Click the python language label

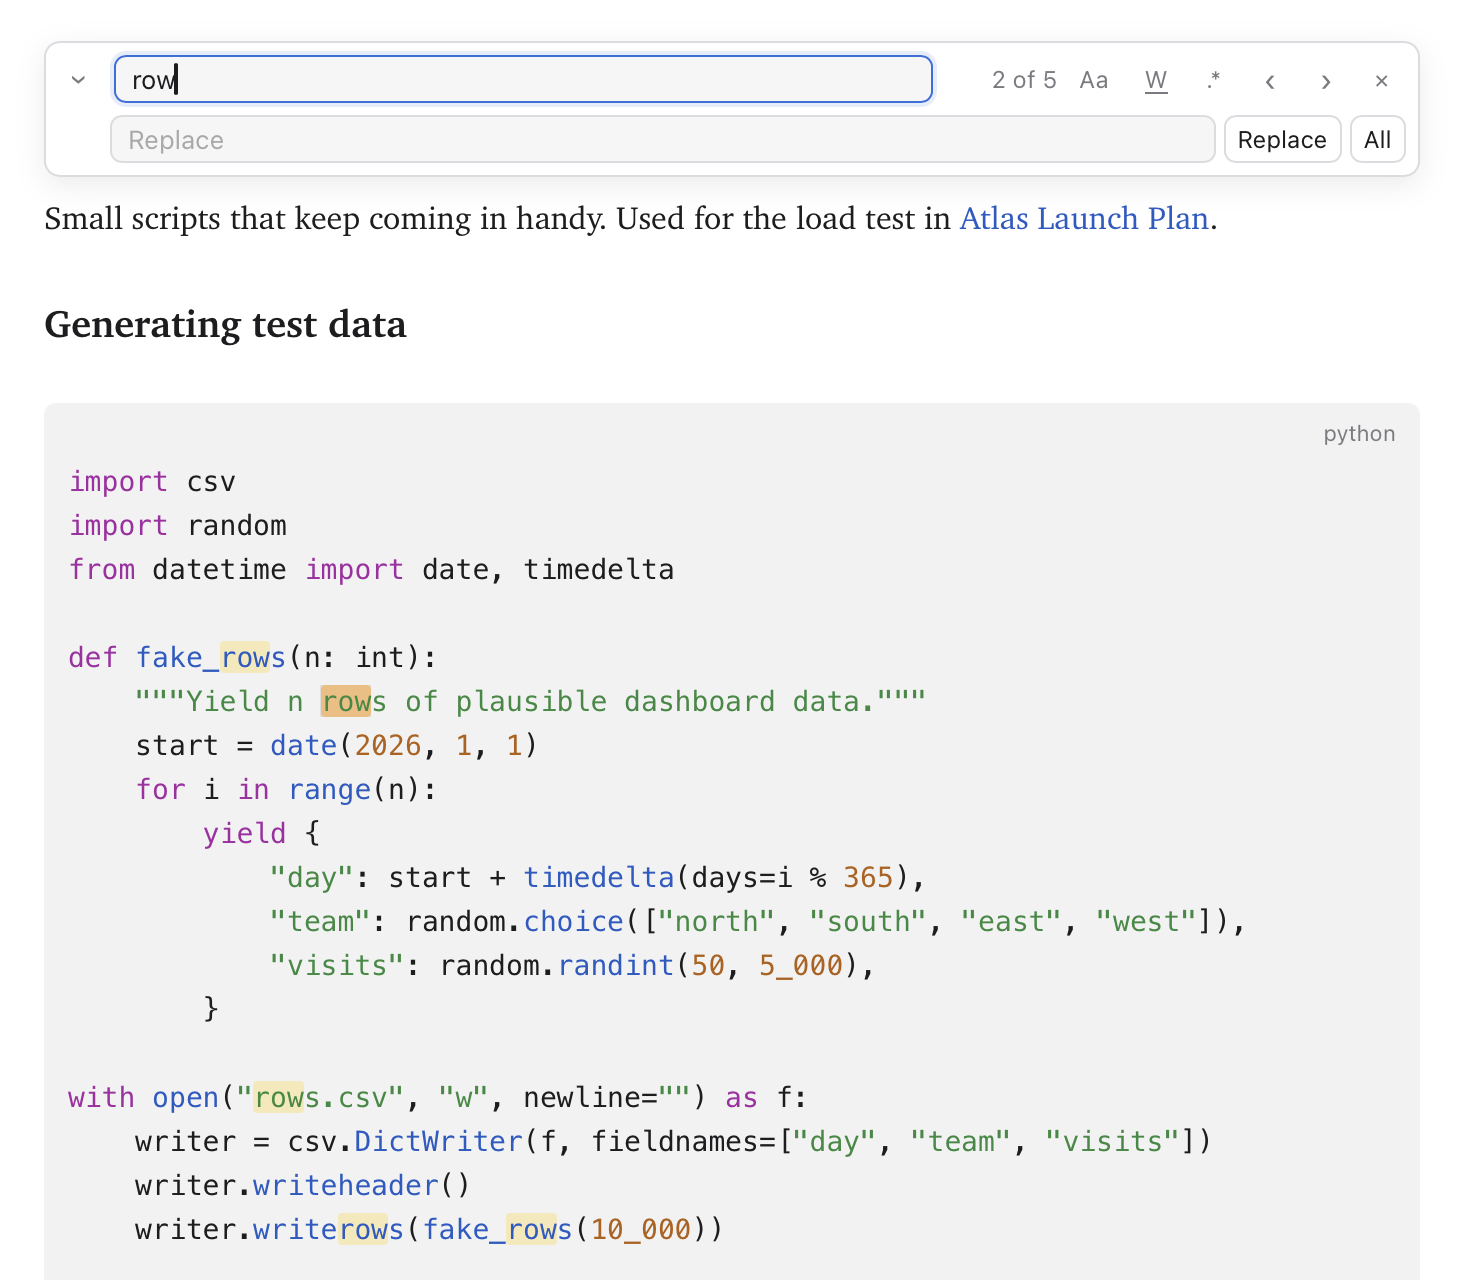(x=1359, y=433)
